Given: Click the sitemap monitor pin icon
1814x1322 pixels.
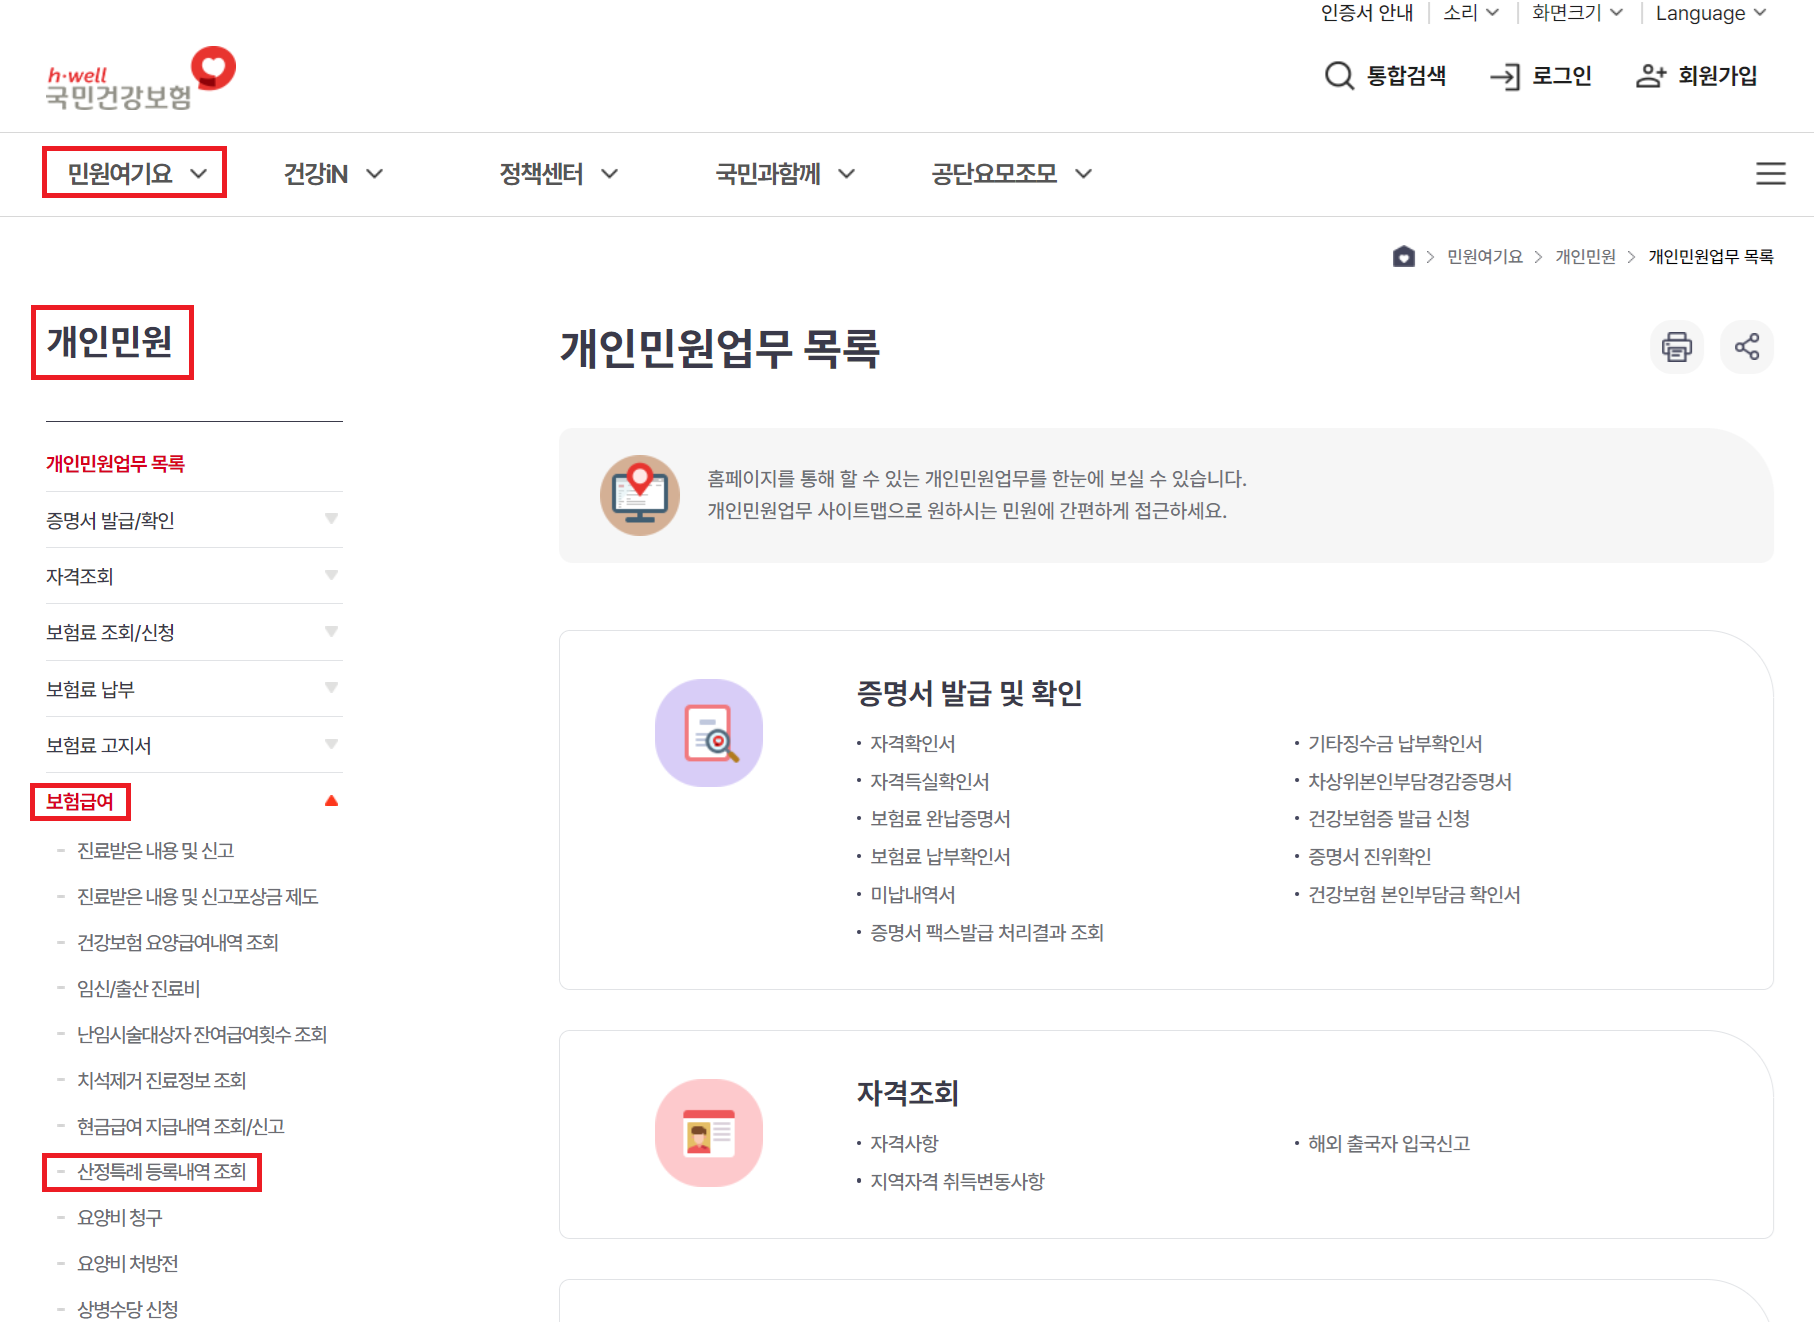Looking at the screenshot, I should pyautogui.click(x=640, y=495).
